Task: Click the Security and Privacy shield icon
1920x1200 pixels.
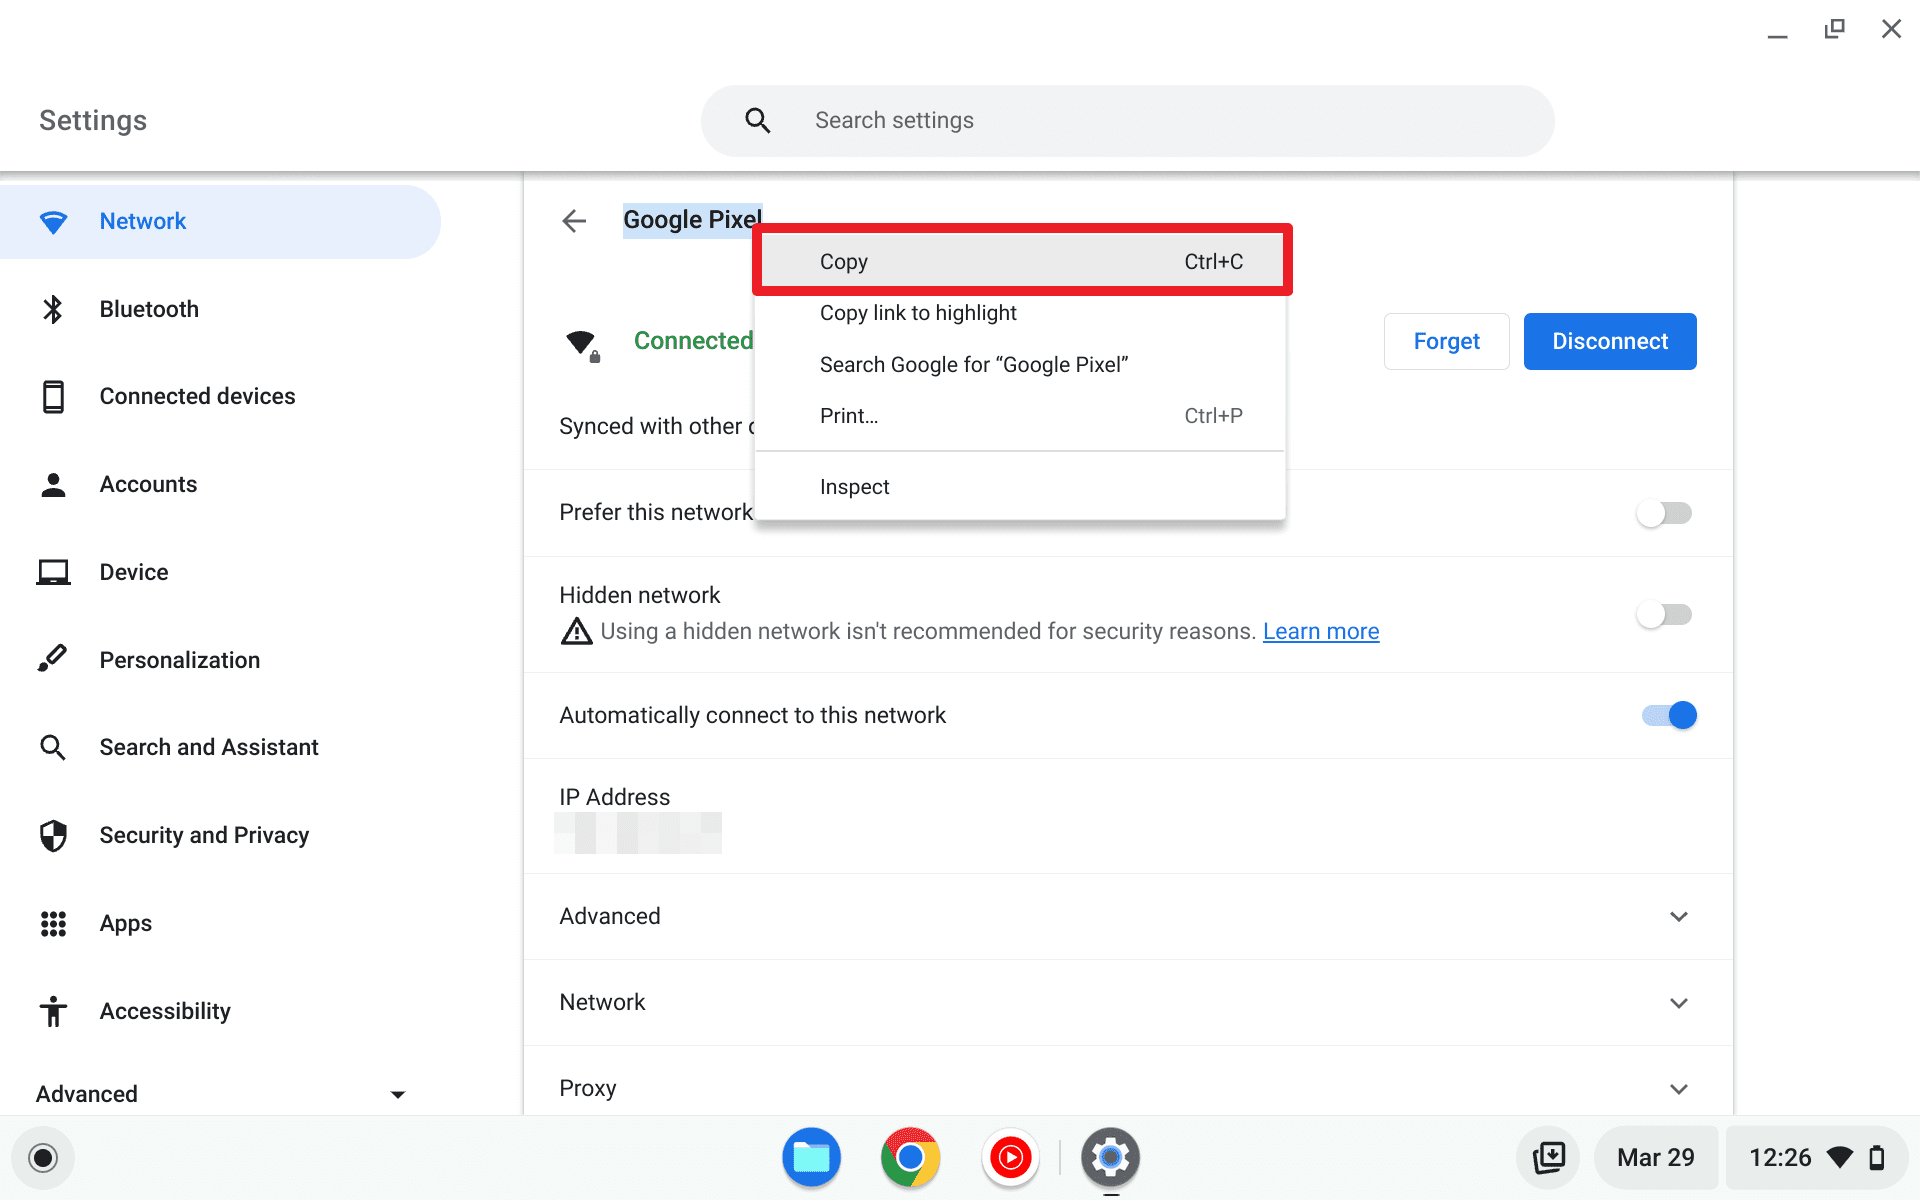Action: click(53, 835)
